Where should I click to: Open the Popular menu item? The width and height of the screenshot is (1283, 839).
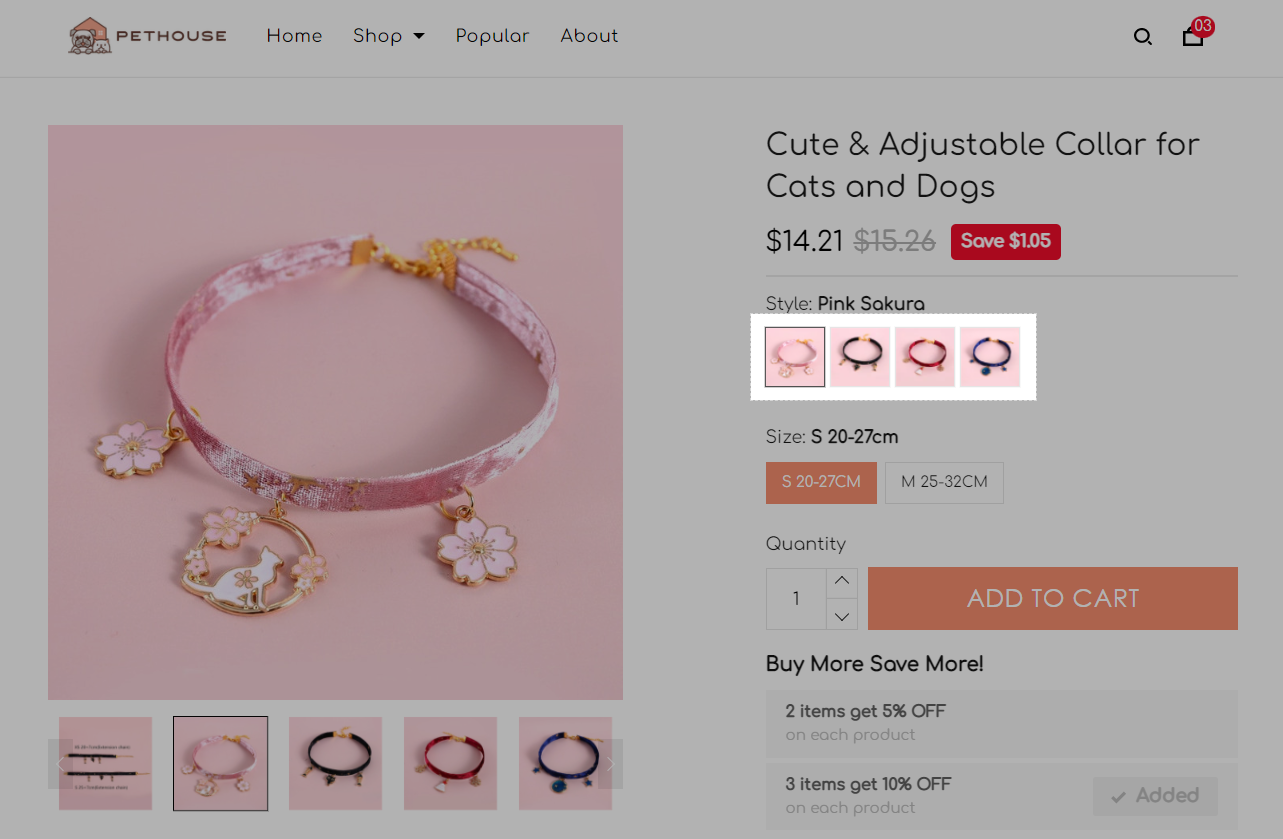point(492,36)
